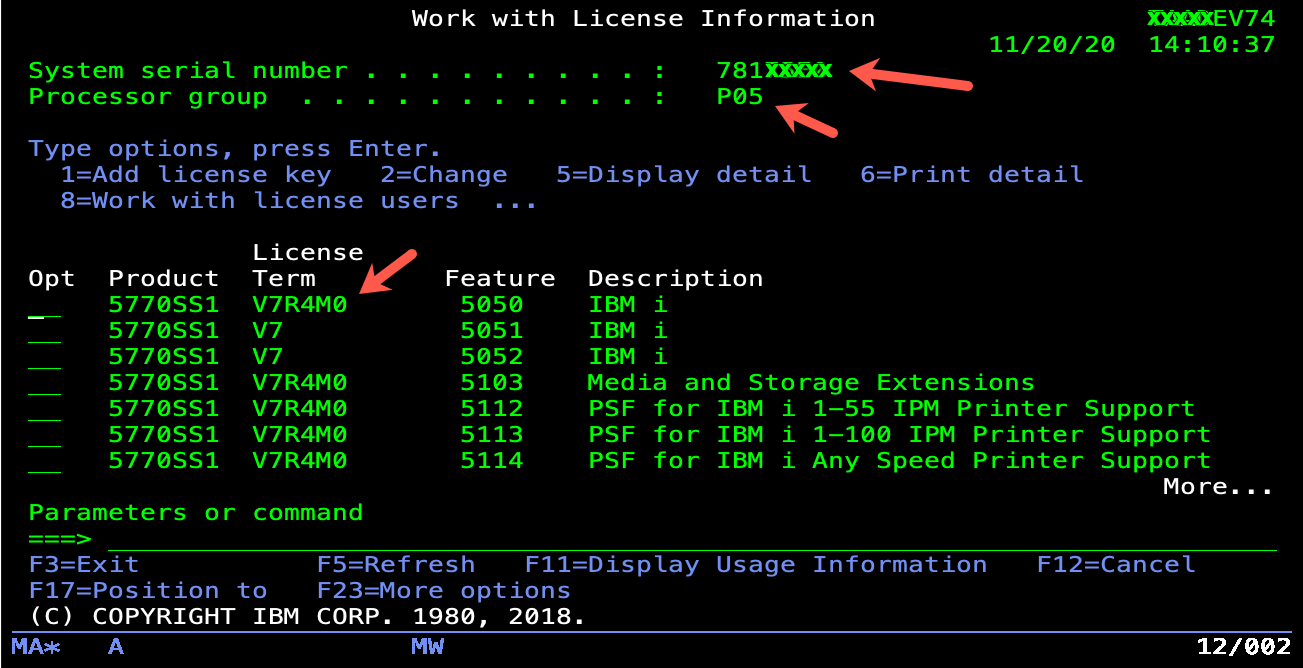Click 8=Work with license users option
Image resolution: width=1303 pixels, height=668 pixels.
[260, 201]
